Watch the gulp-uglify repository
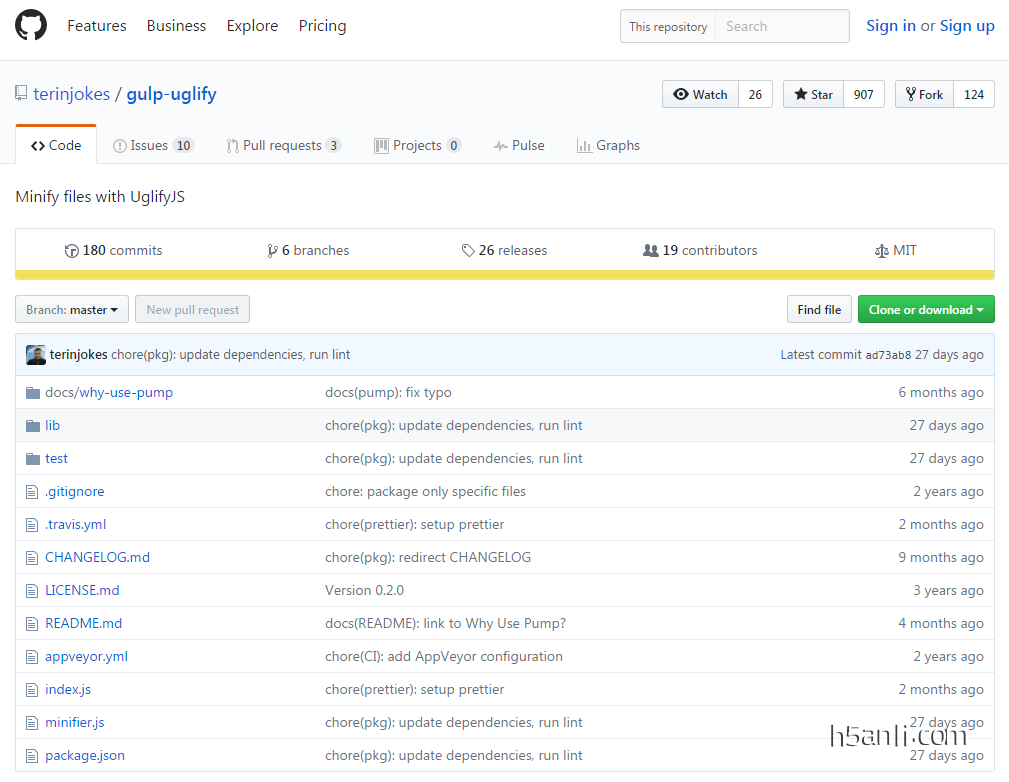Viewport: 1009px width, 782px height. (700, 95)
